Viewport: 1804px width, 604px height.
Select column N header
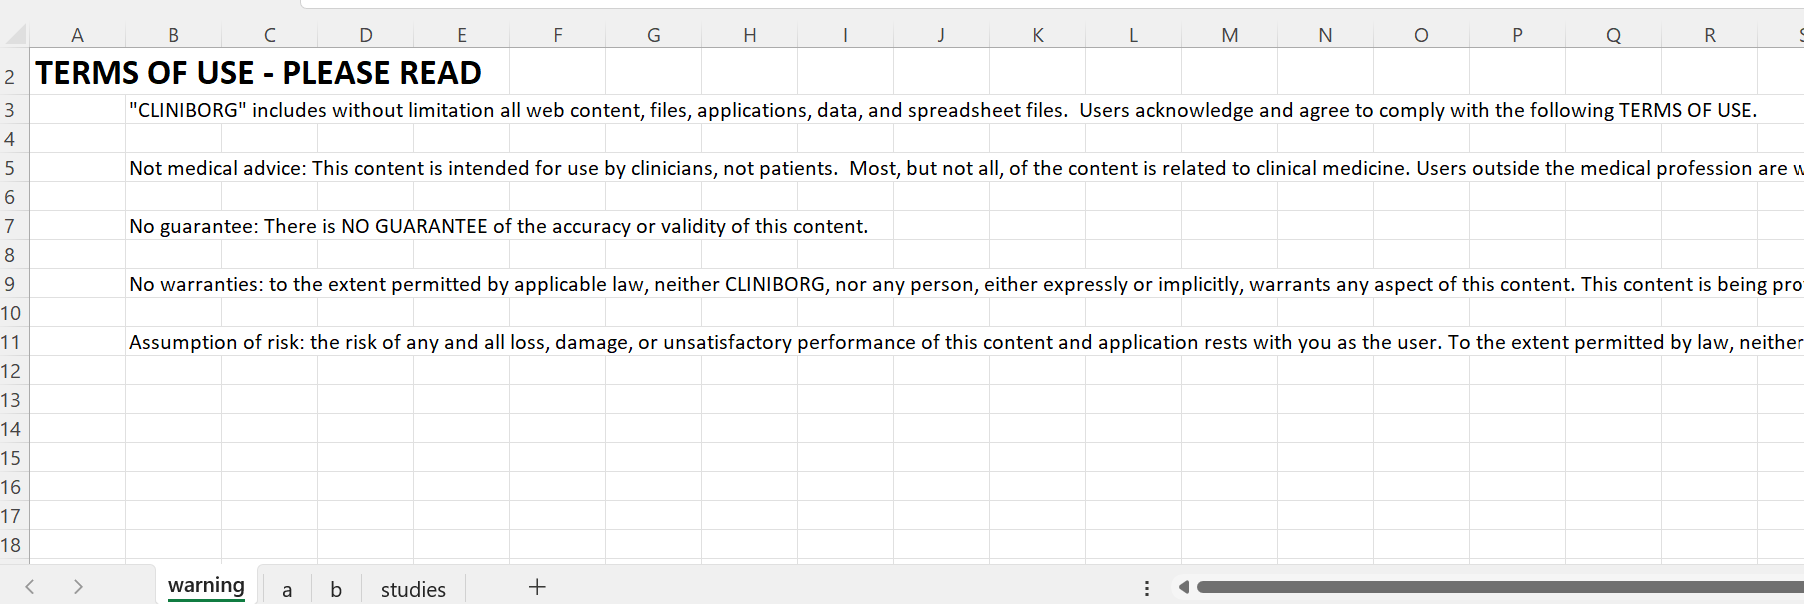(1325, 35)
